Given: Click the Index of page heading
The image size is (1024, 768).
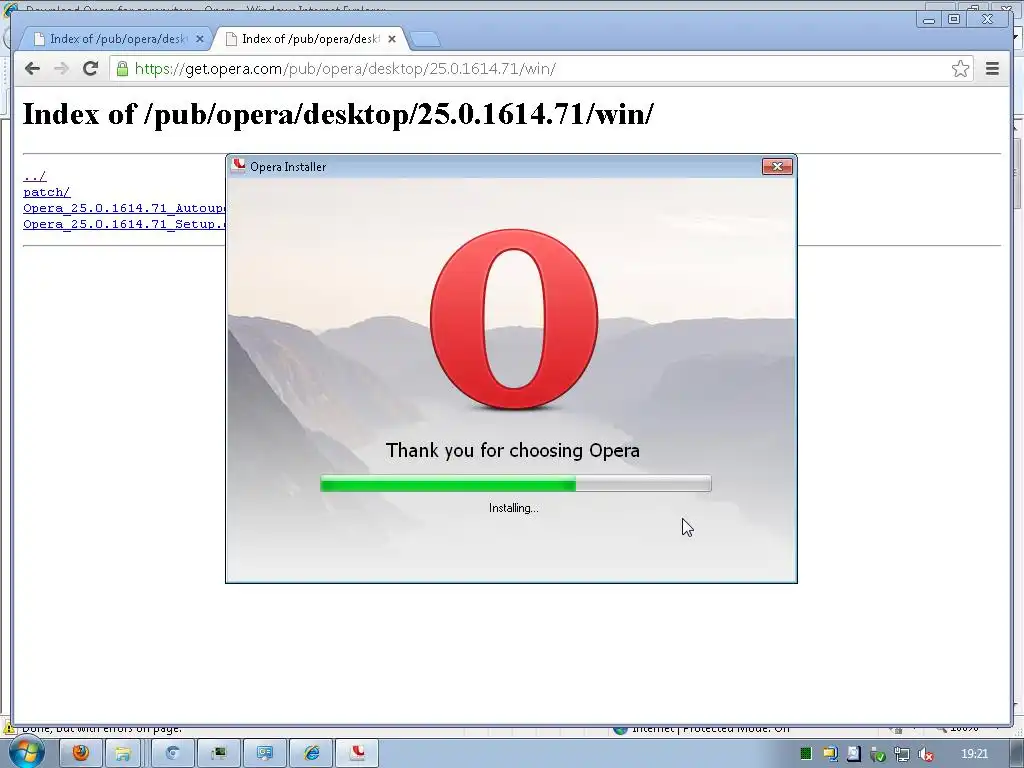Looking at the screenshot, I should pos(338,114).
